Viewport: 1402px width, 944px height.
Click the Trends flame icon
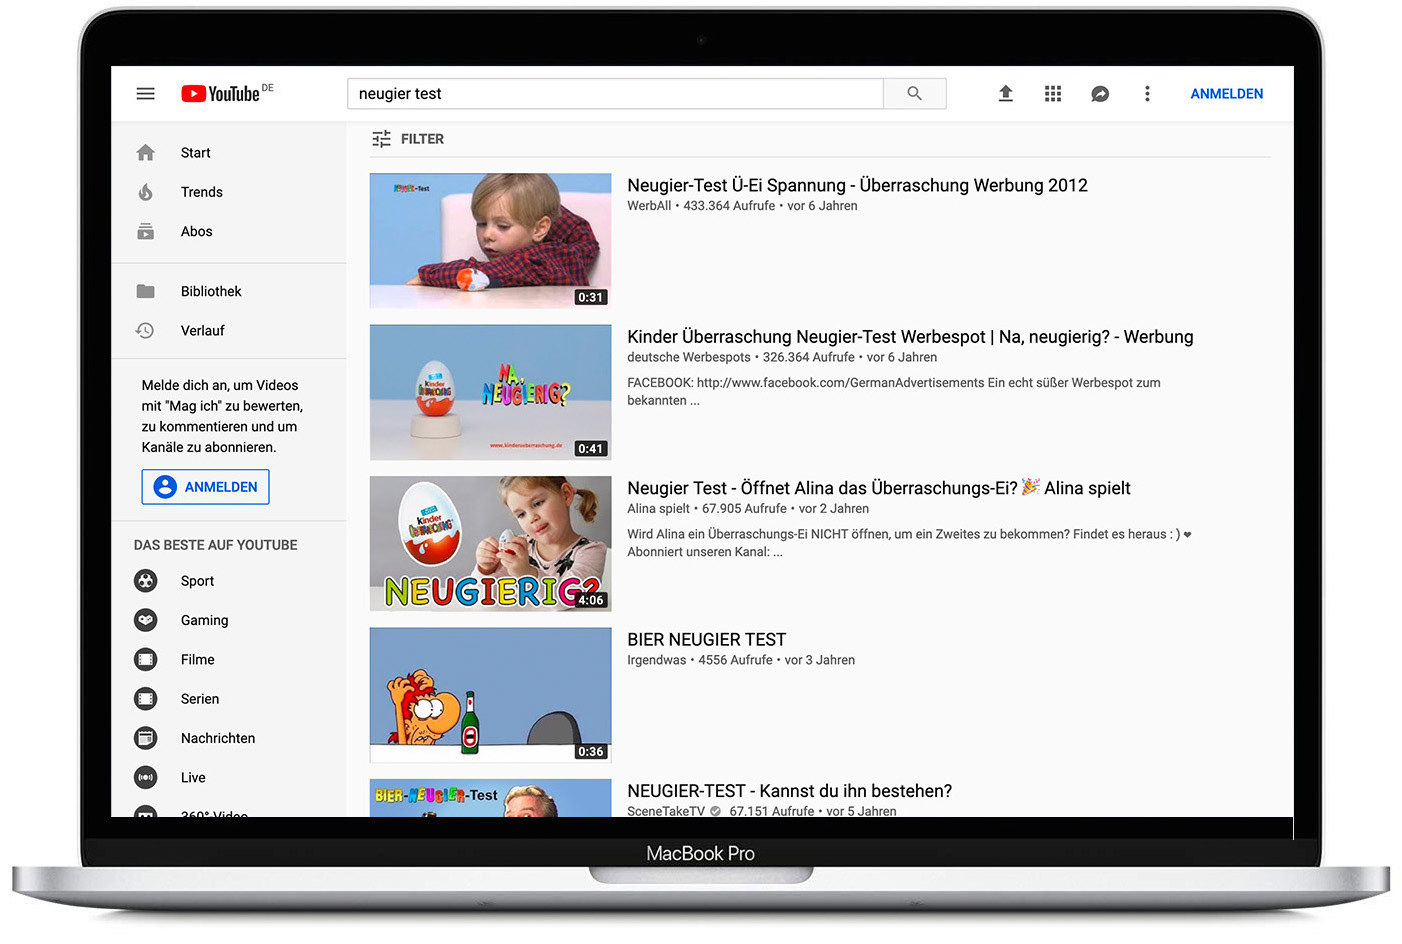(x=146, y=192)
